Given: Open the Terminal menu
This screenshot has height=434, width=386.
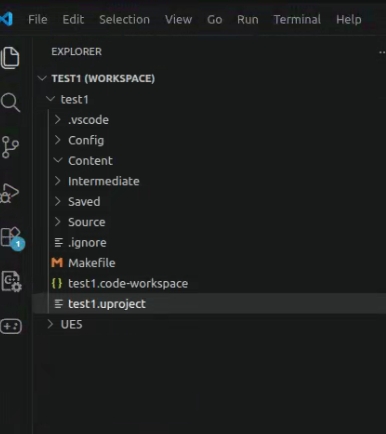Looking at the screenshot, I should [297, 19].
